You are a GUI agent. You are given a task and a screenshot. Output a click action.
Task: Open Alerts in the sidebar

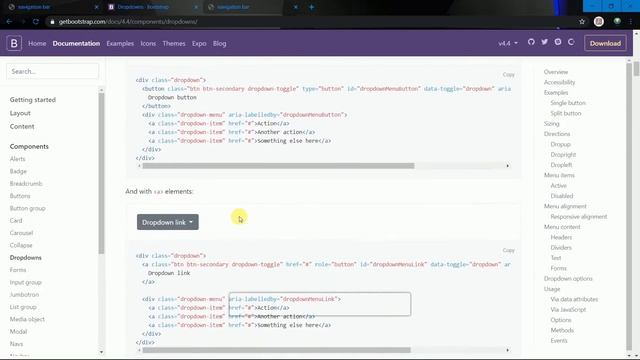pos(18,159)
